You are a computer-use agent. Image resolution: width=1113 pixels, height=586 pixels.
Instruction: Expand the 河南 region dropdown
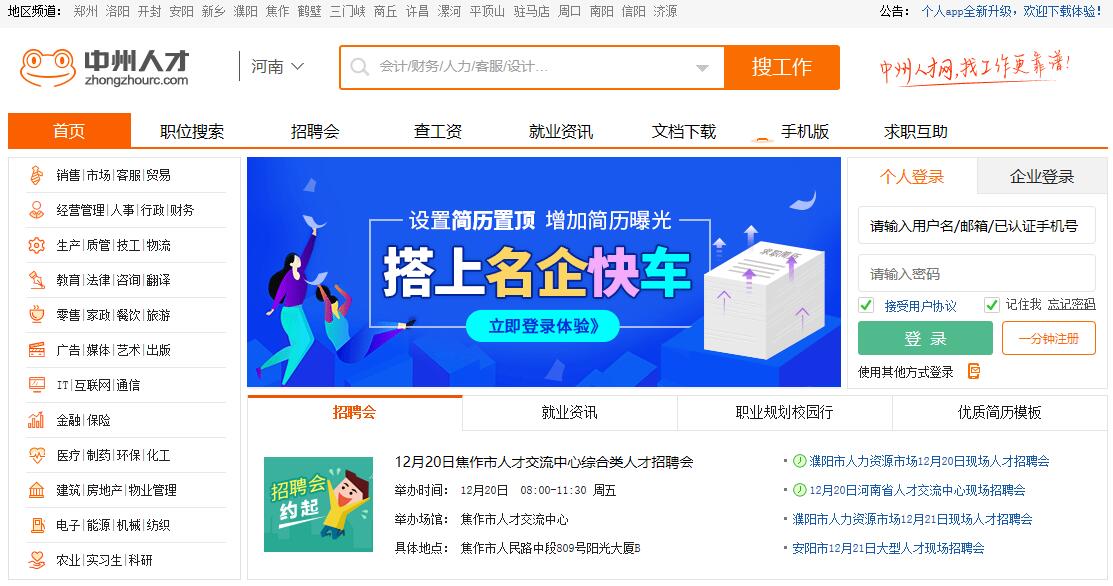pyautogui.click(x=278, y=67)
